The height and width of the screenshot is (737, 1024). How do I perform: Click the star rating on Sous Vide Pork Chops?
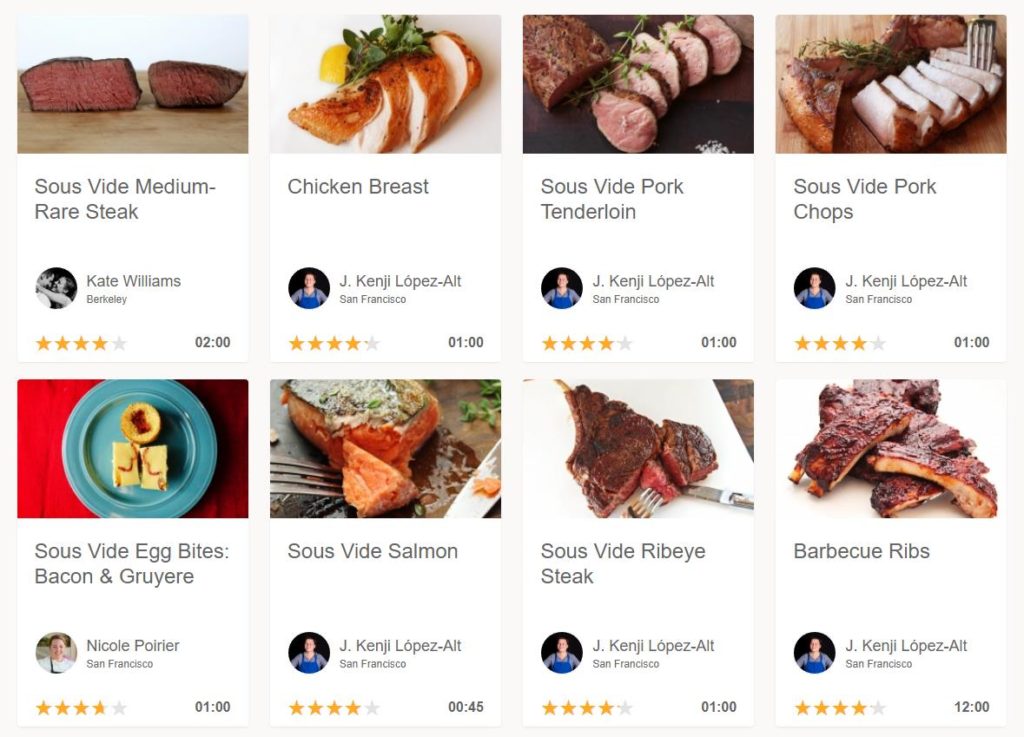click(840, 343)
